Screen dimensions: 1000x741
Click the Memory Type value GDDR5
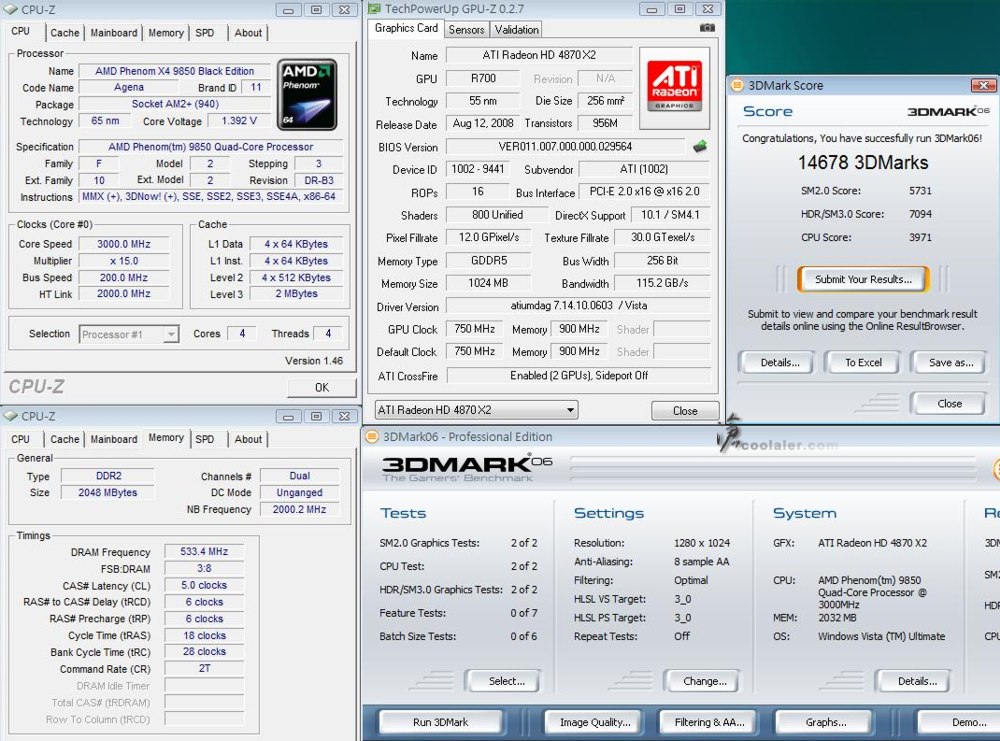[x=489, y=261]
